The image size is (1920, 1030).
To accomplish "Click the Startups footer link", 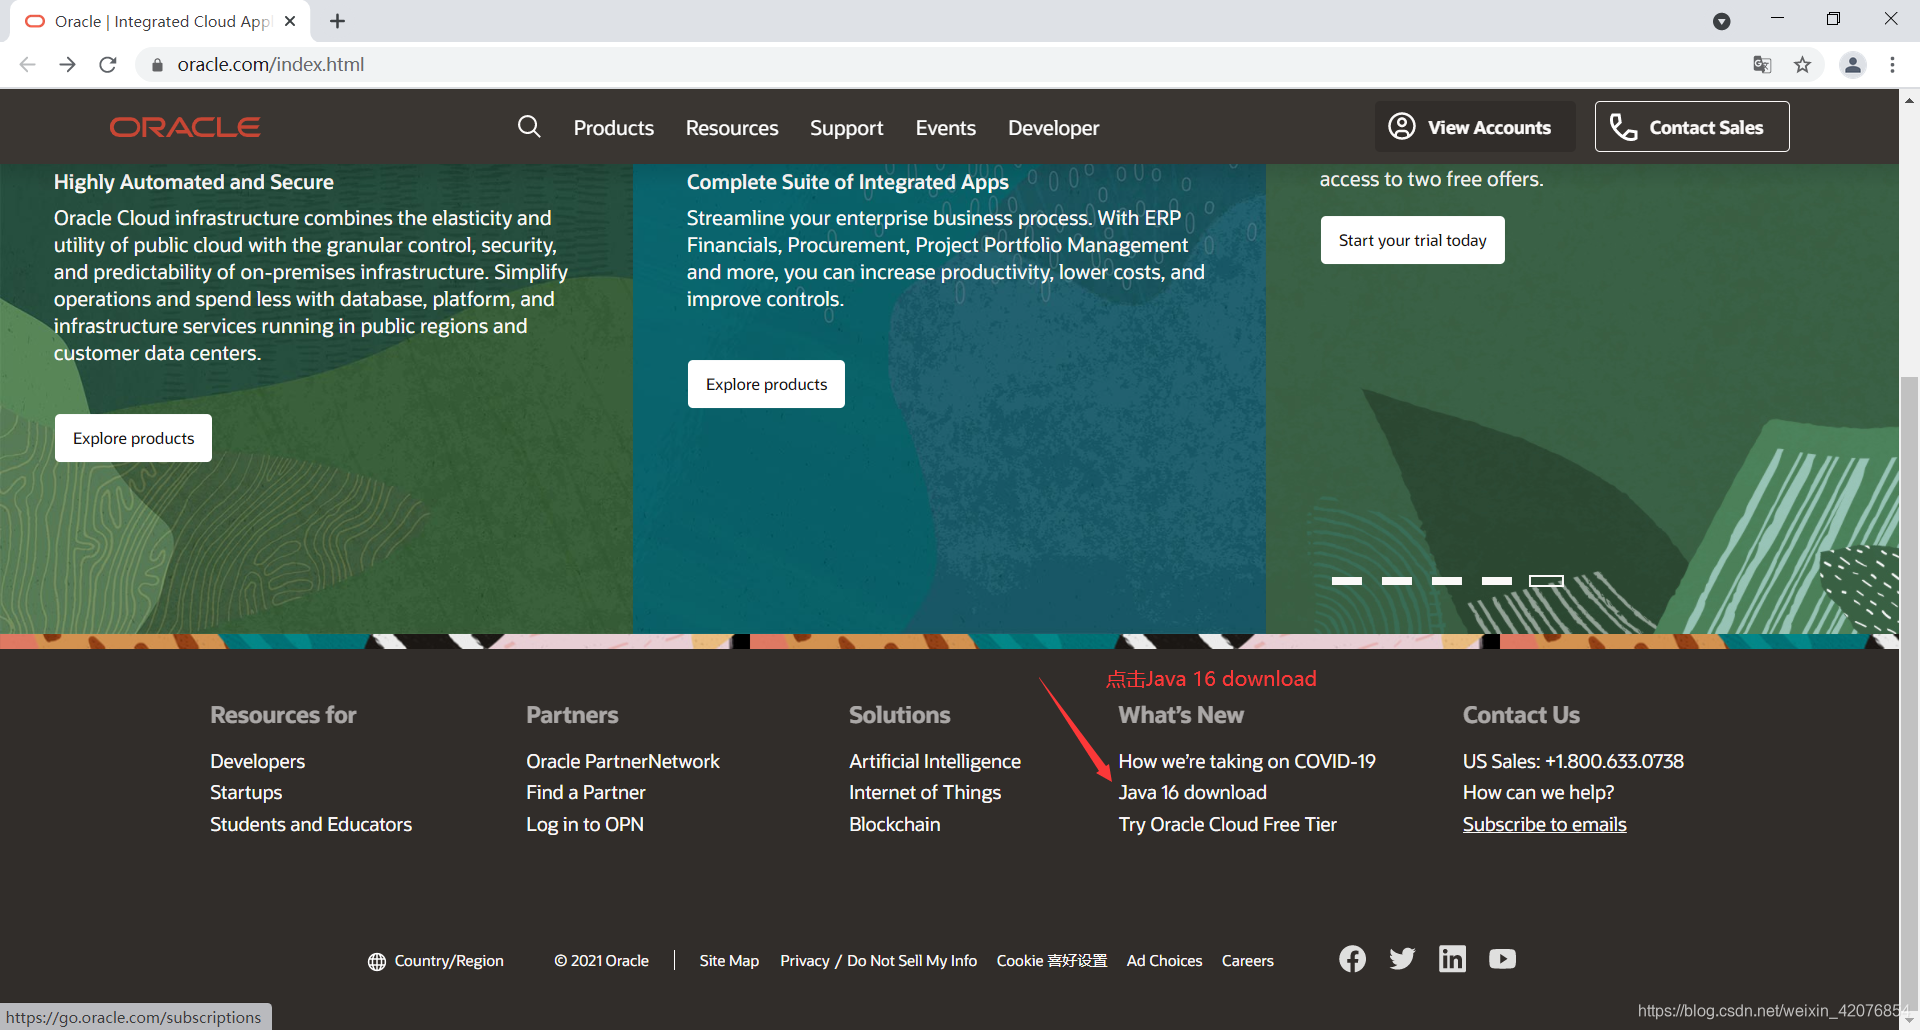I will point(246,793).
